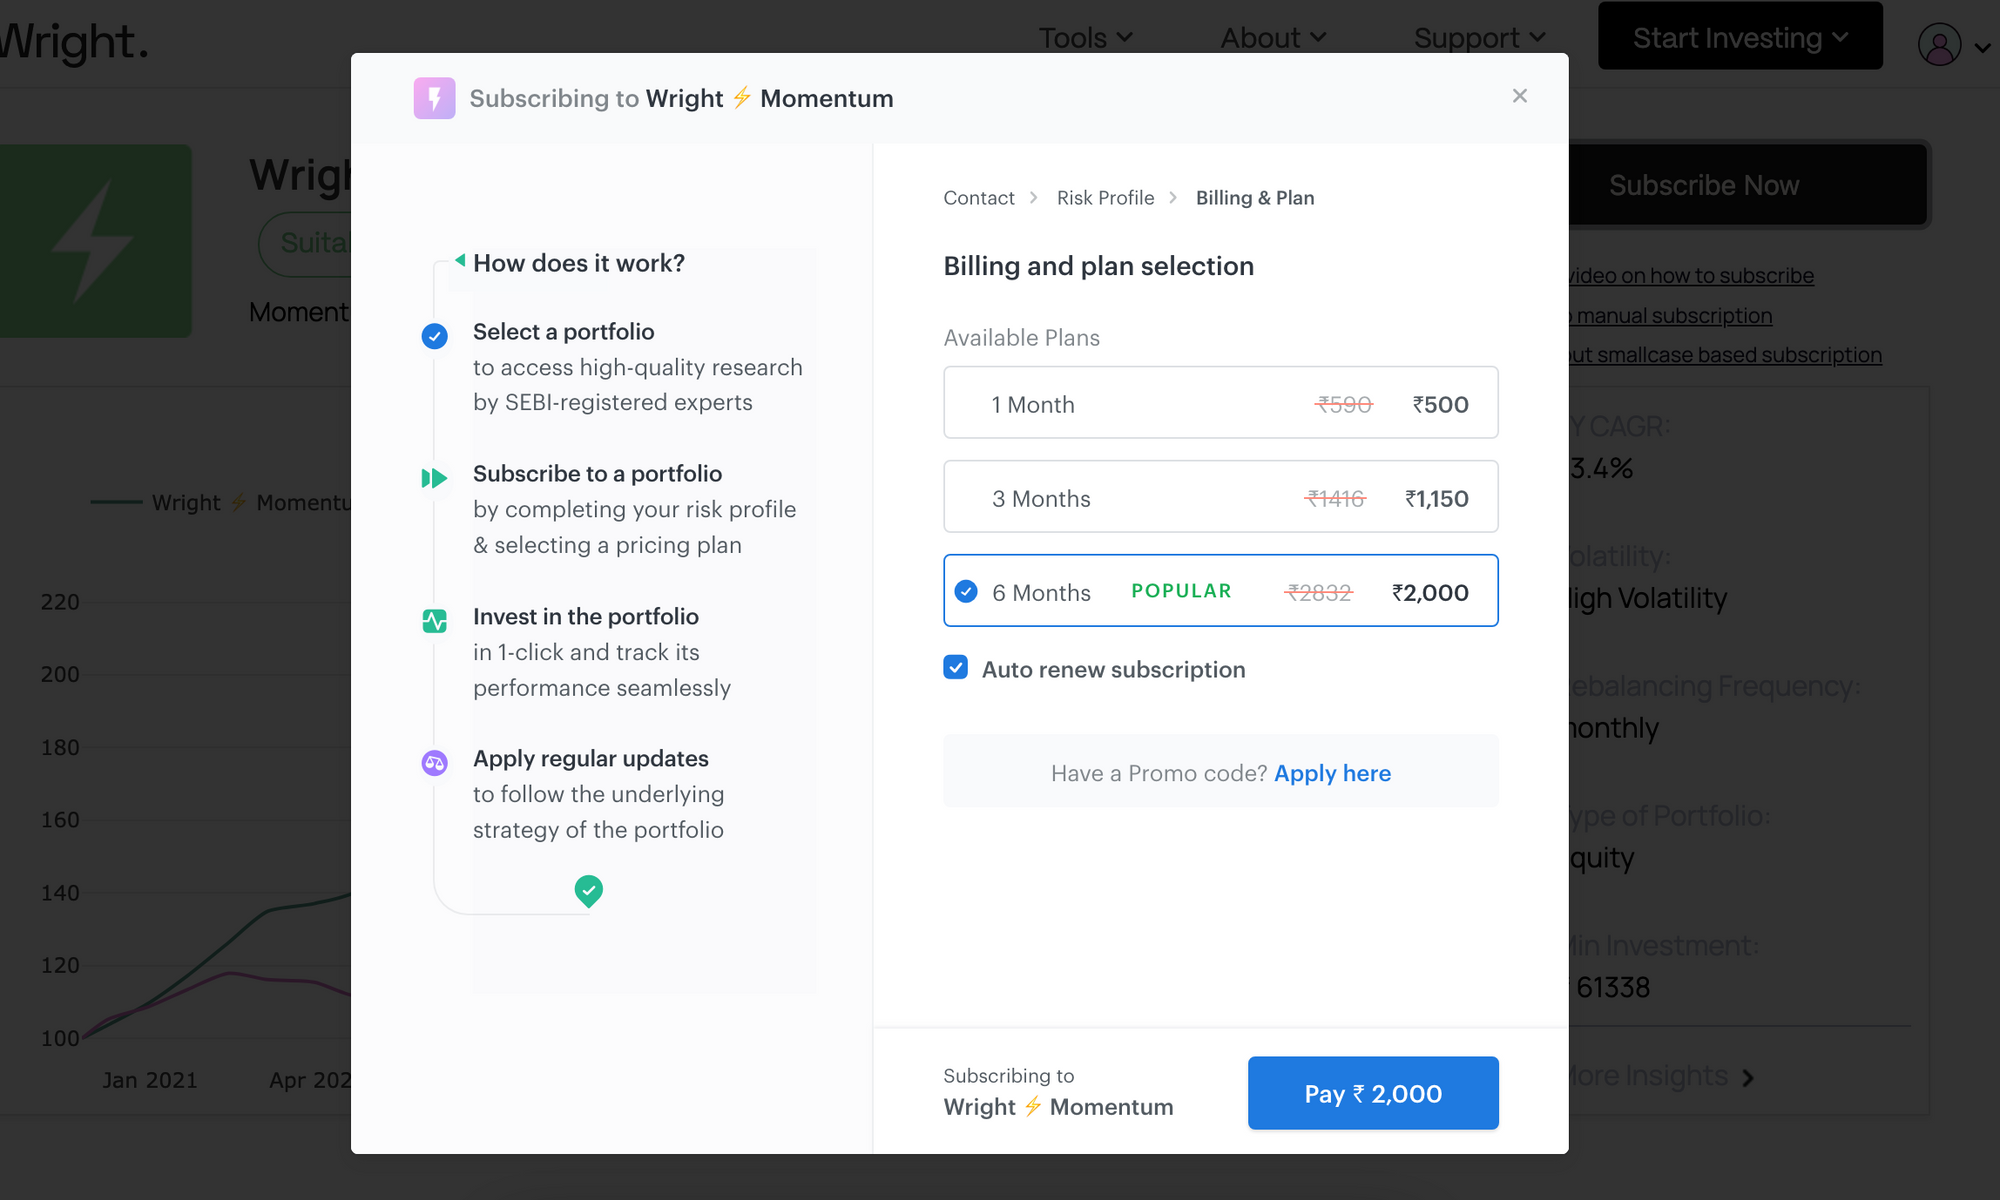This screenshot has width=2000, height=1200.
Task: Select Billing & Plan breadcrumb step
Action: [1255, 198]
